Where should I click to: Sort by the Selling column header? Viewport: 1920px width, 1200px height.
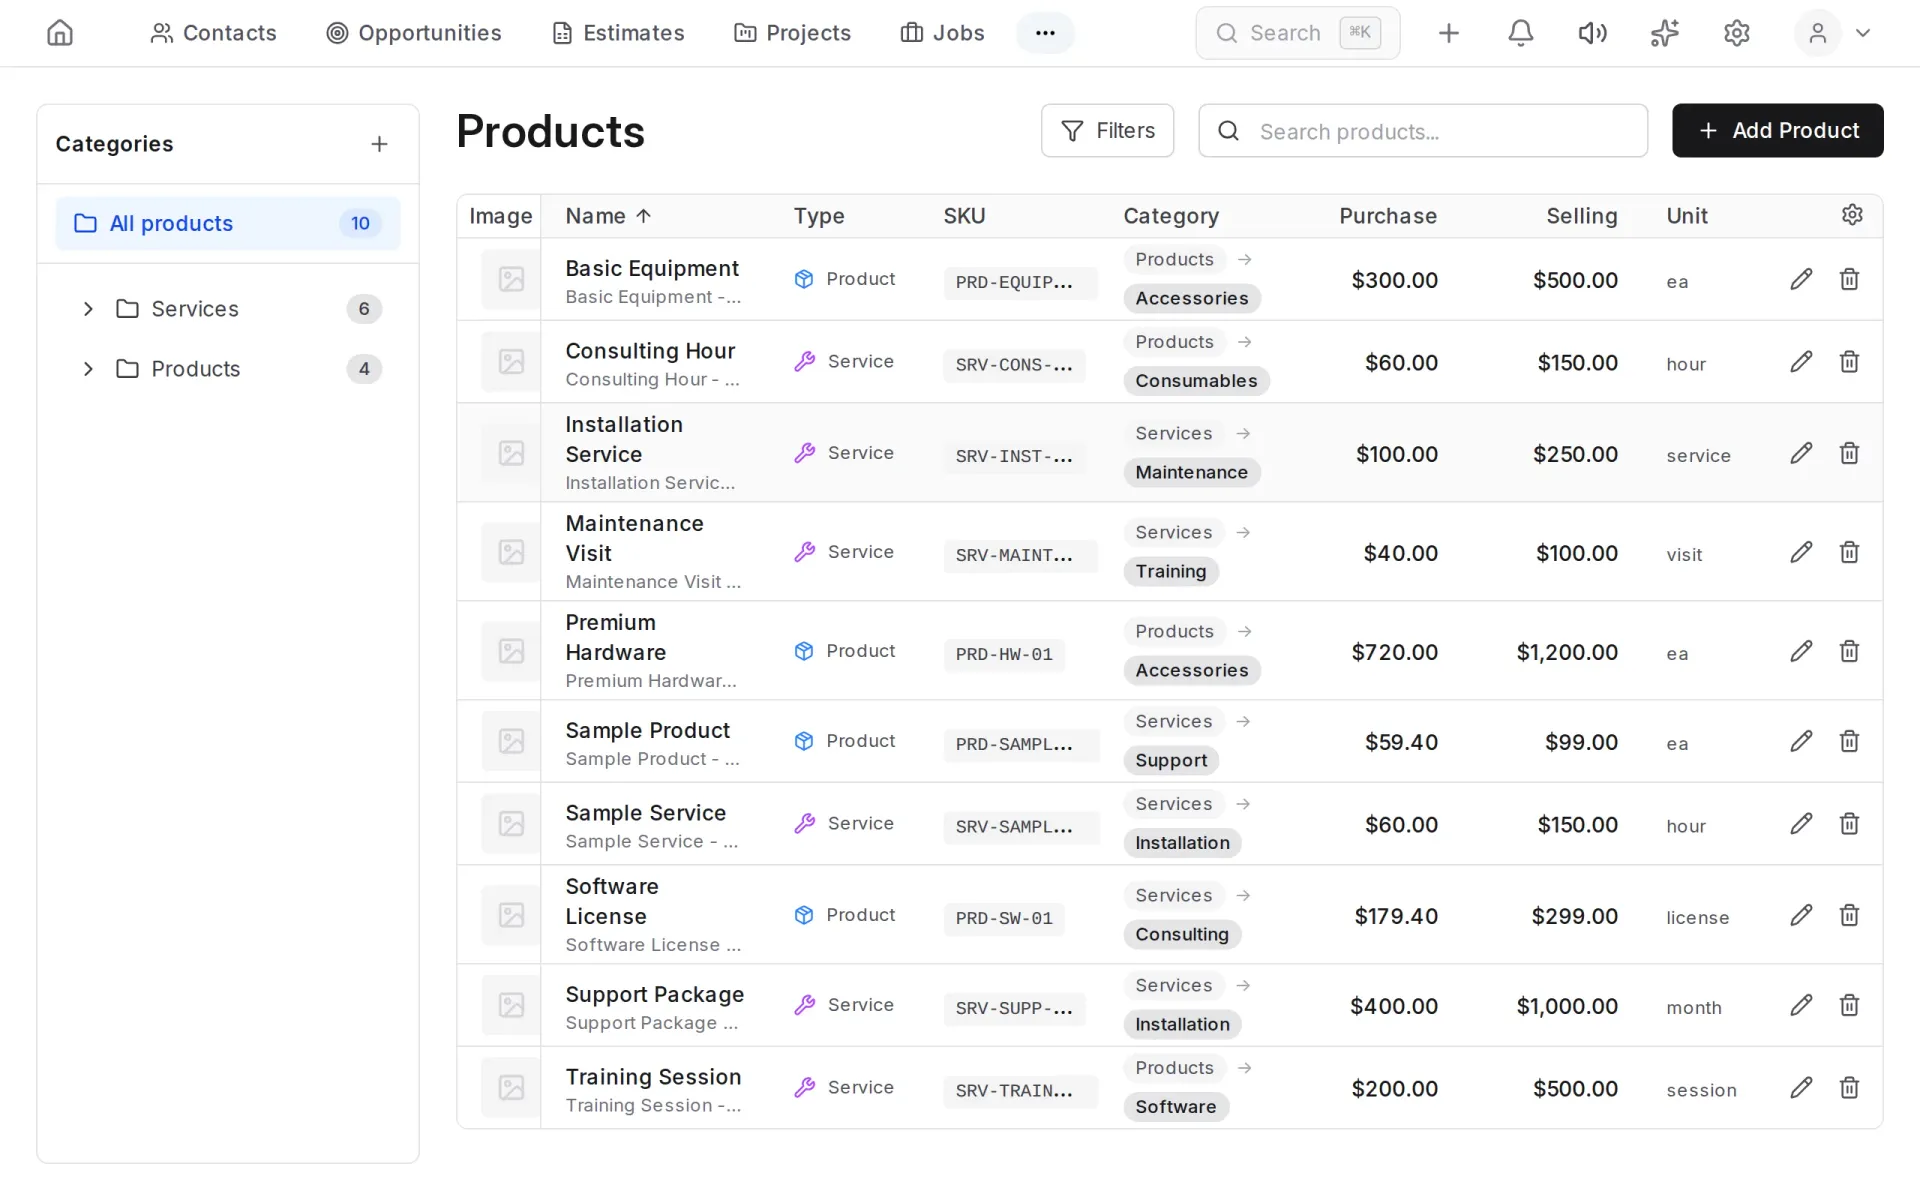1581,216
